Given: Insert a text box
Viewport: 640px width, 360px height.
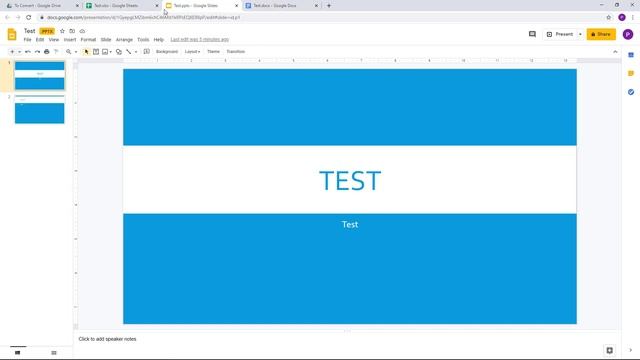Looking at the screenshot, I should point(96,52).
